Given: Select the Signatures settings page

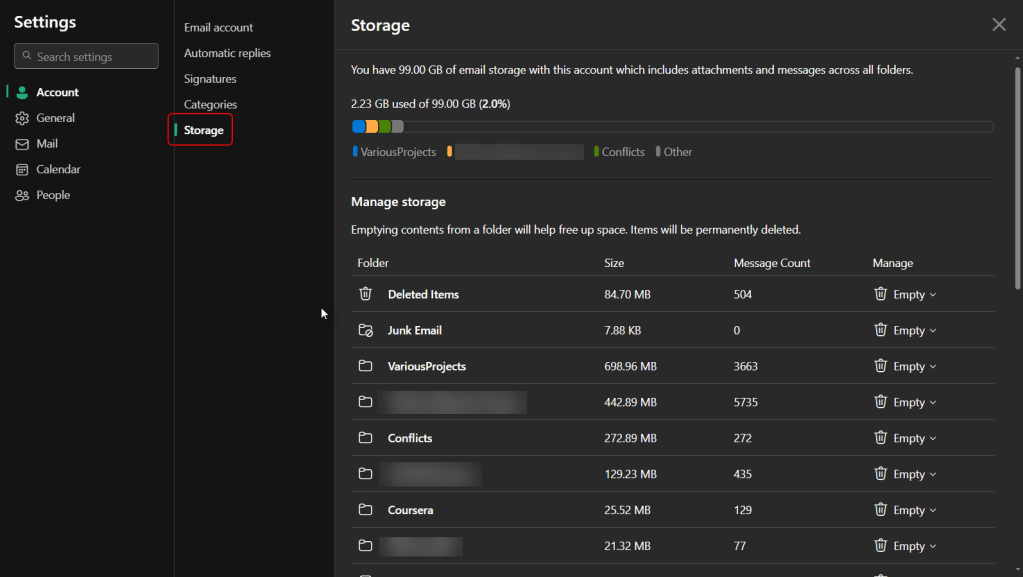Looking at the screenshot, I should point(210,79).
